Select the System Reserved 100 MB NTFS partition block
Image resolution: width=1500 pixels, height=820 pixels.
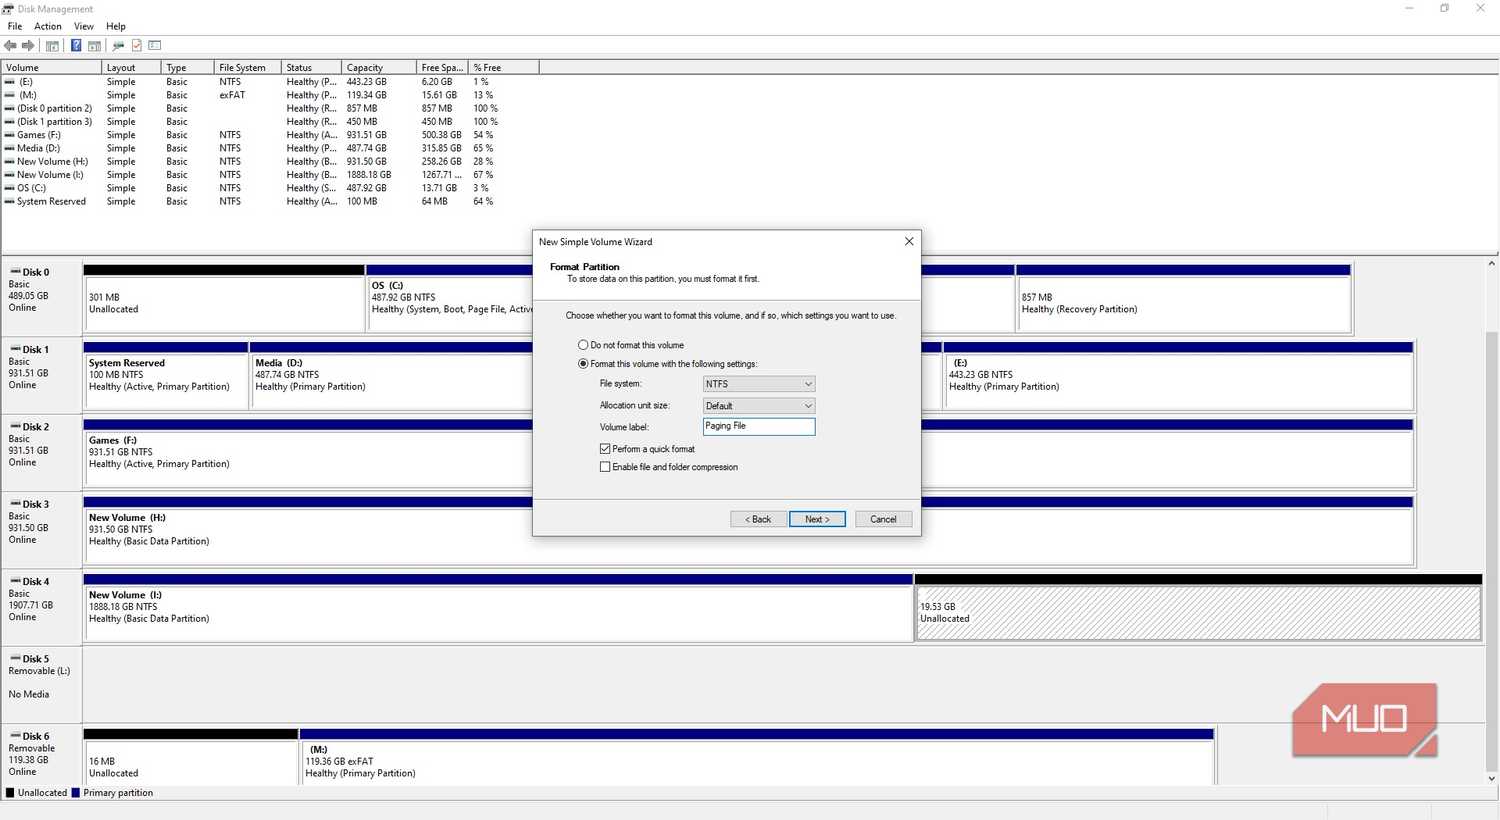click(166, 376)
